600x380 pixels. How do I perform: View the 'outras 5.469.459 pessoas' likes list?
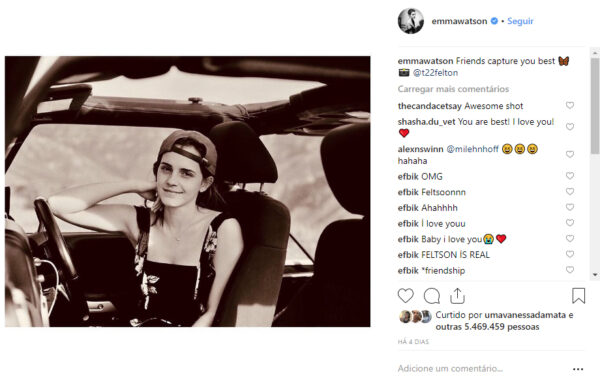coord(487,327)
